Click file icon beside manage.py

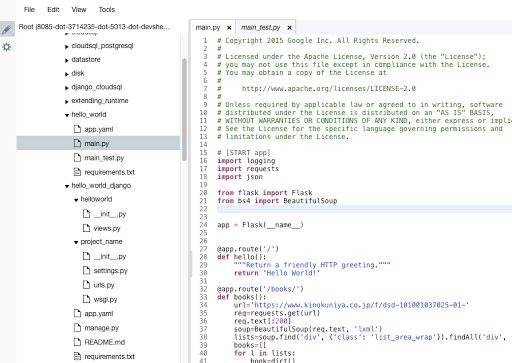pyautogui.click(x=77, y=328)
